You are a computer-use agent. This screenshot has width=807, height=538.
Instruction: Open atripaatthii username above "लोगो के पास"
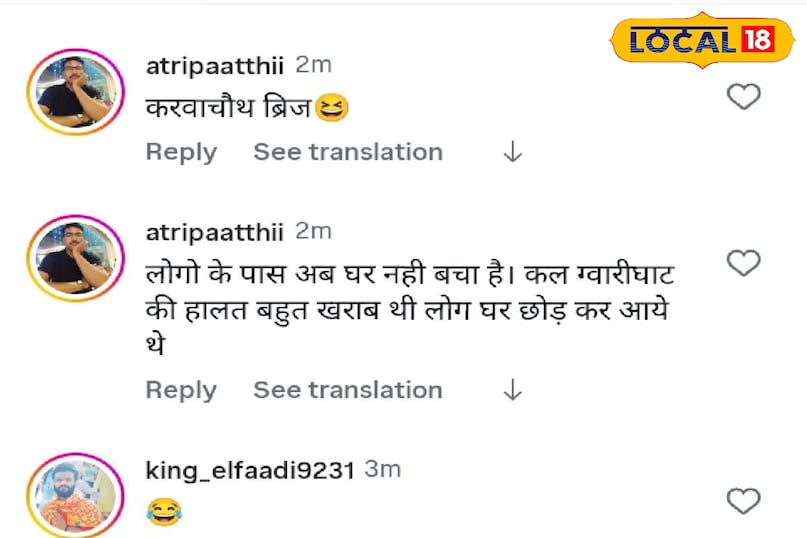tap(215, 232)
